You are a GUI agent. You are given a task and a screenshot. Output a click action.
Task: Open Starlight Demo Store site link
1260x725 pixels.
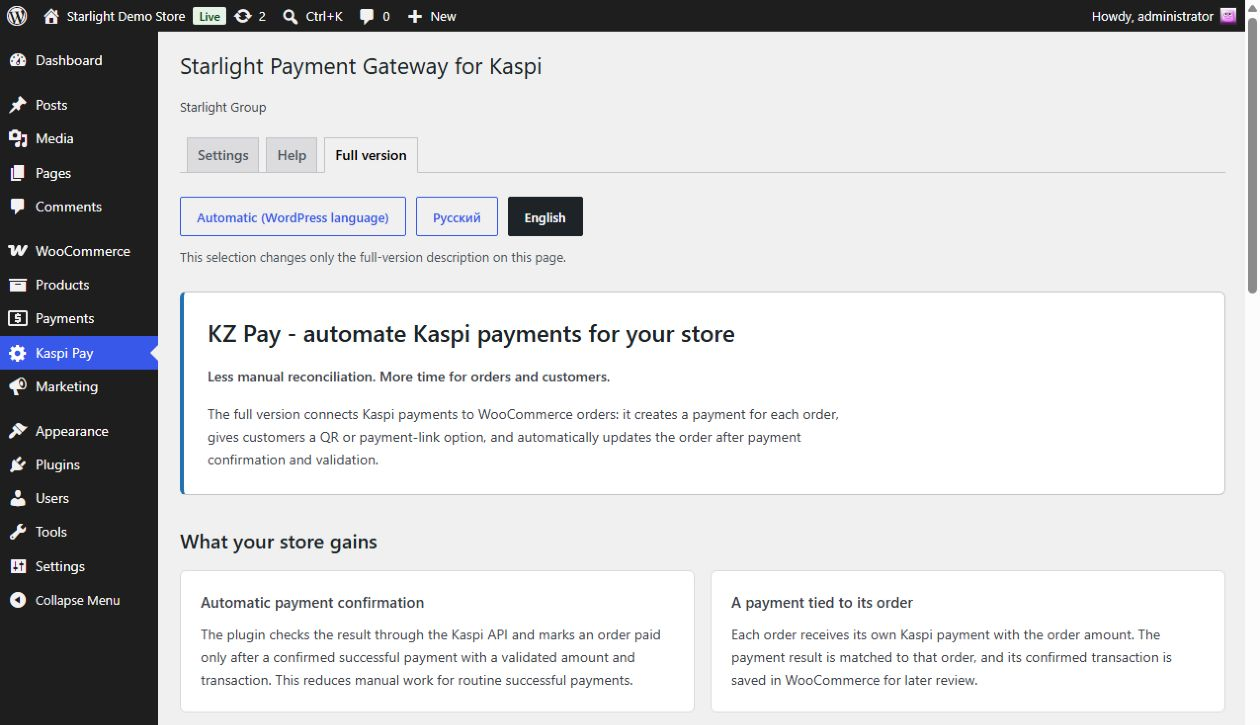(x=126, y=16)
